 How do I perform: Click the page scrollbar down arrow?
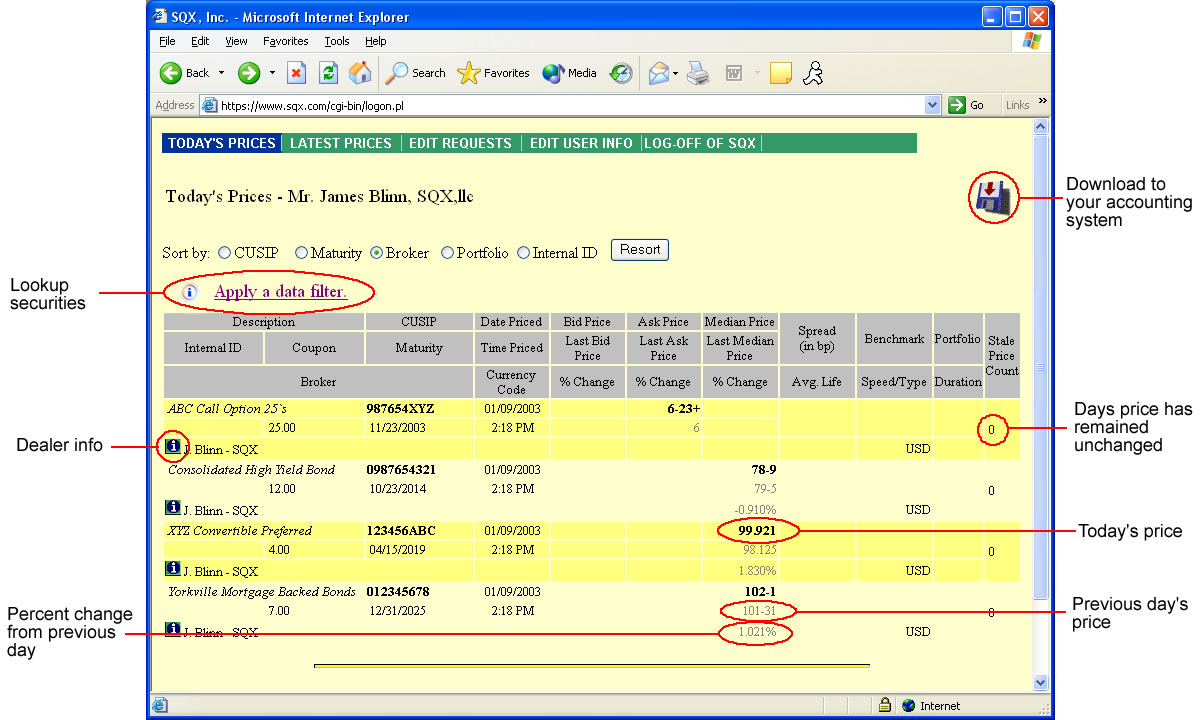[1040, 682]
